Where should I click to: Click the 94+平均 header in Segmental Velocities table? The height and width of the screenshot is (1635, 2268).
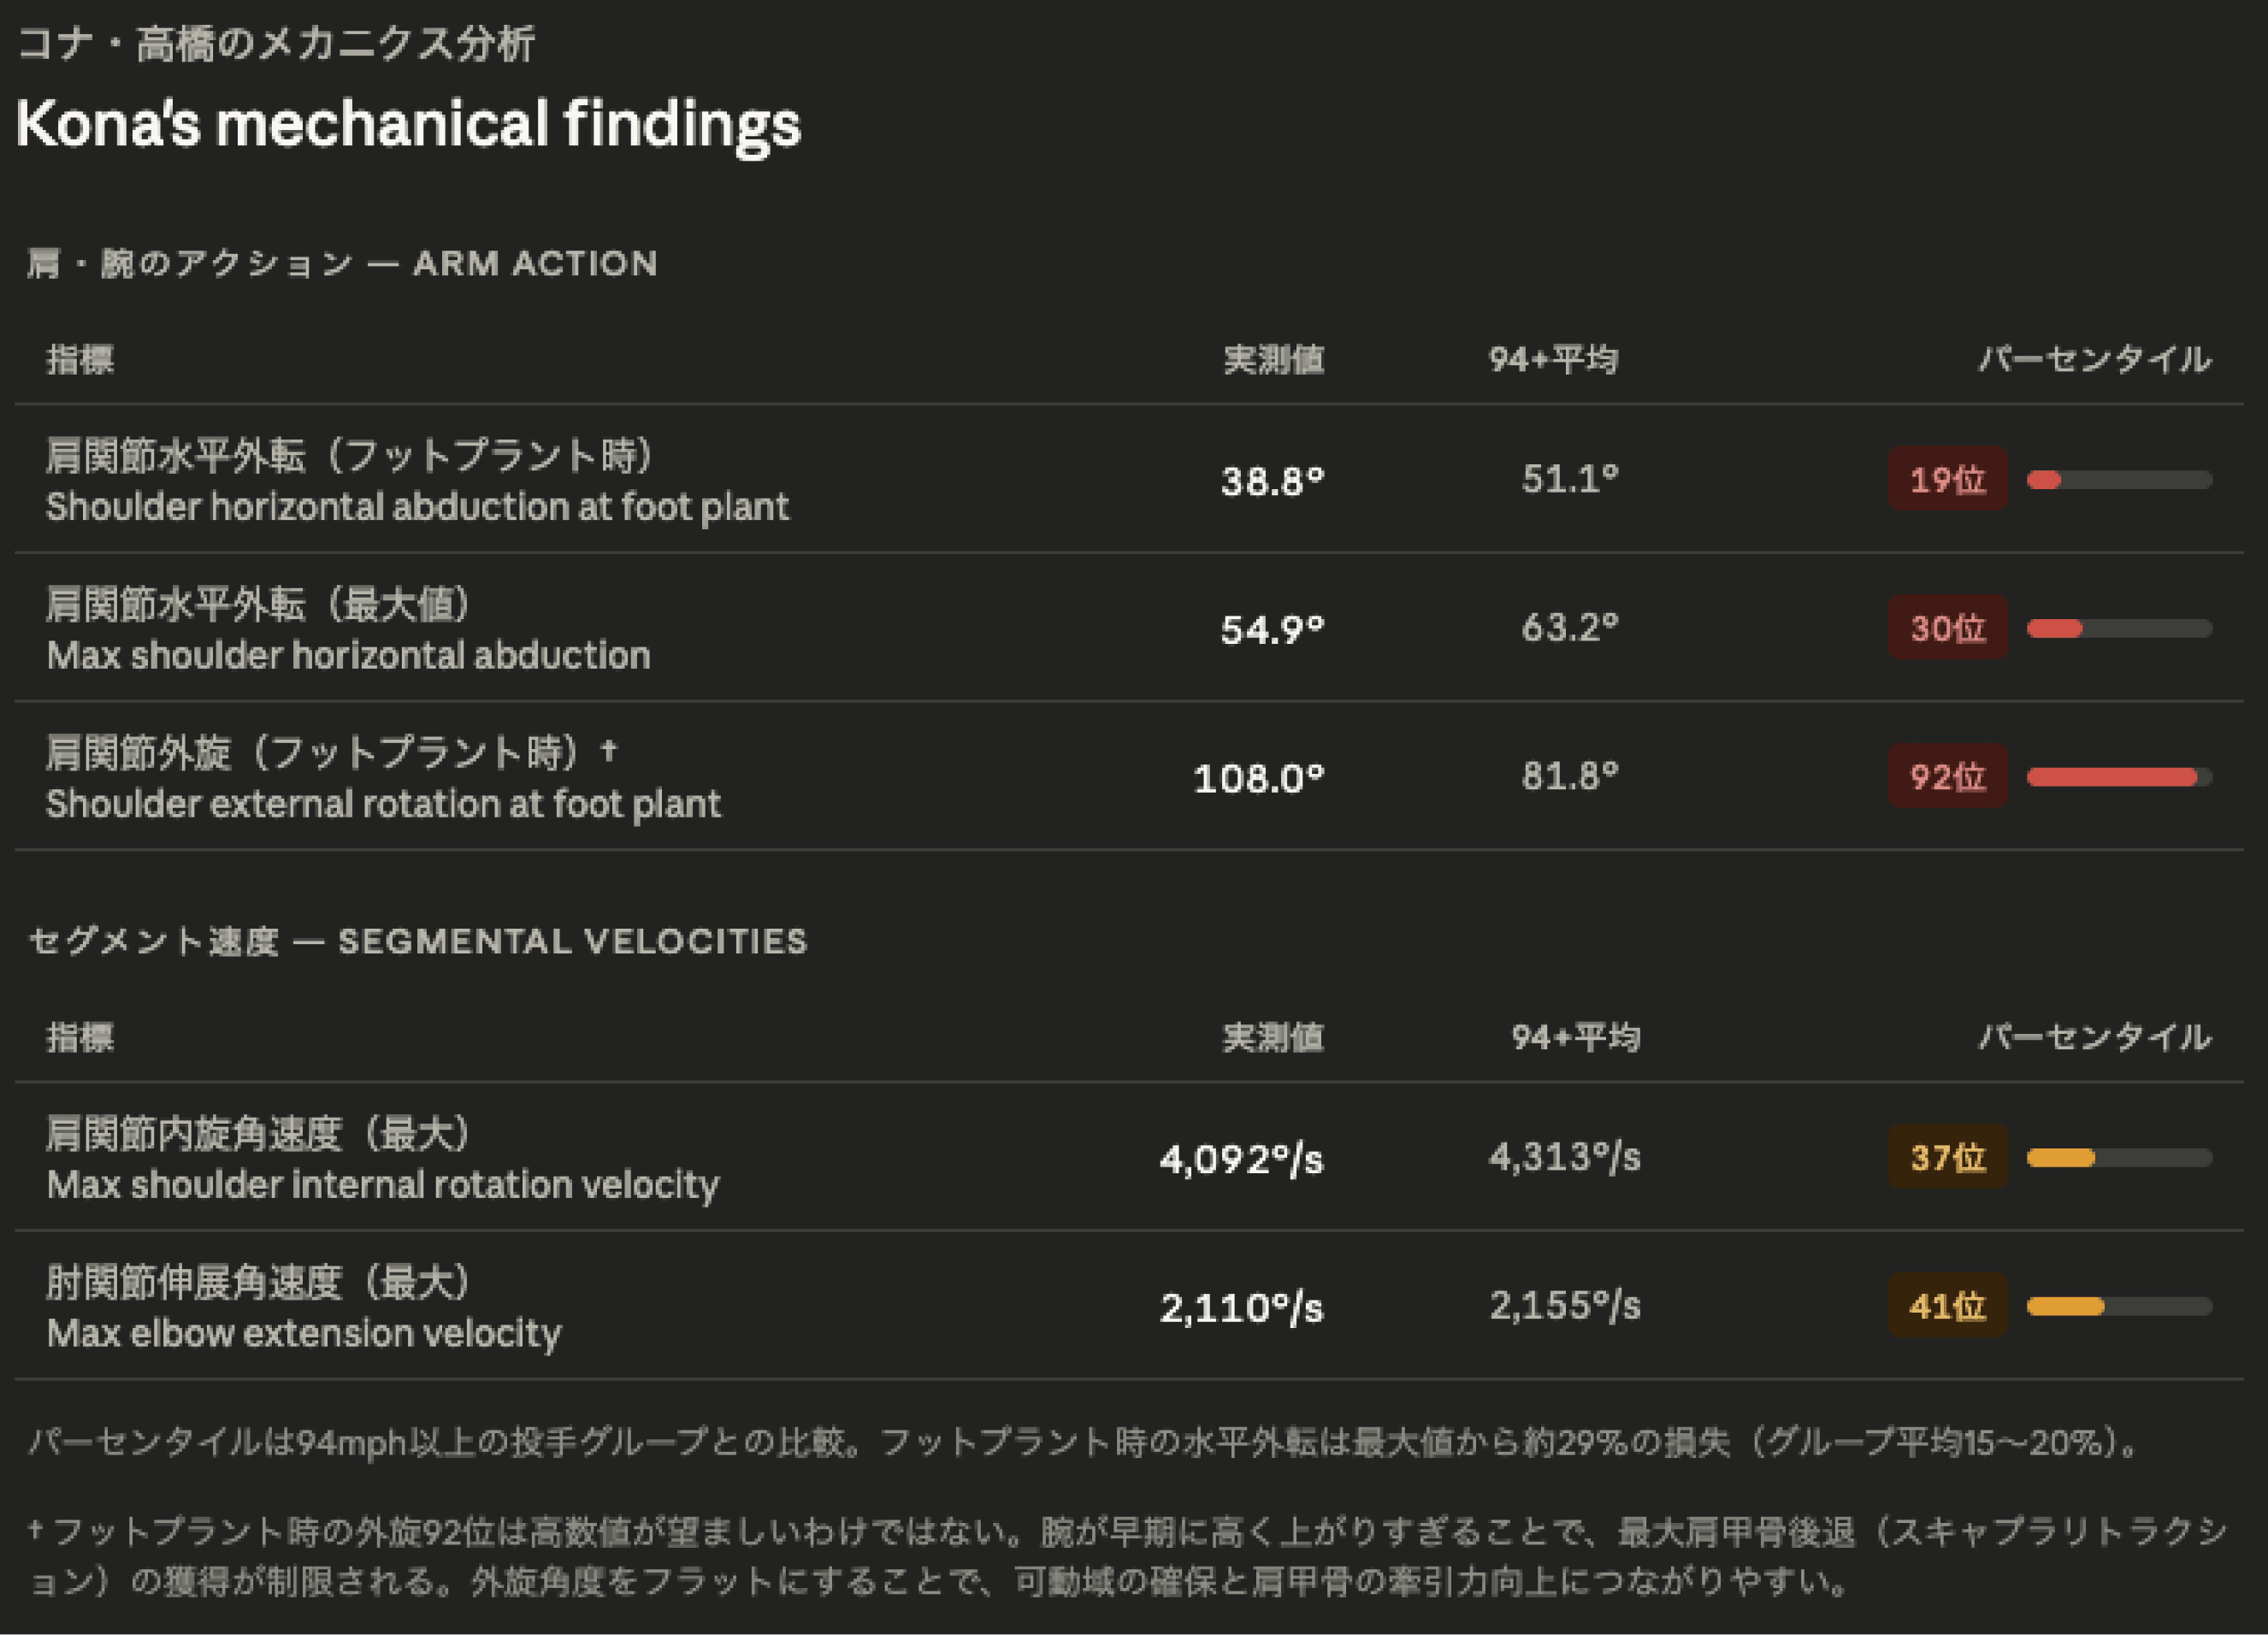[x=1575, y=1037]
